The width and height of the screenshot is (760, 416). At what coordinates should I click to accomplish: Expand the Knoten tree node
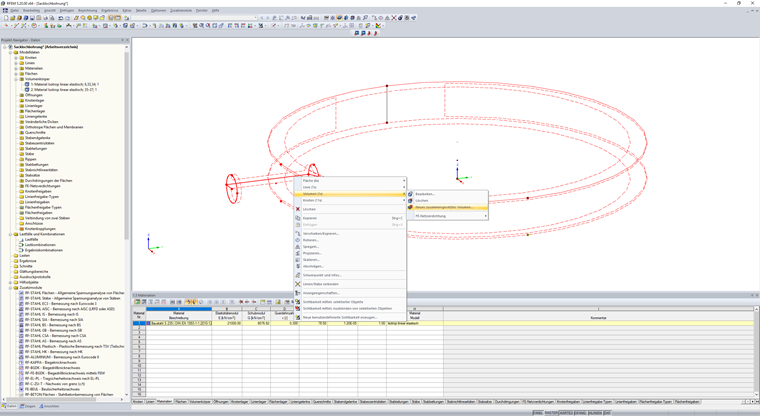click(16, 58)
